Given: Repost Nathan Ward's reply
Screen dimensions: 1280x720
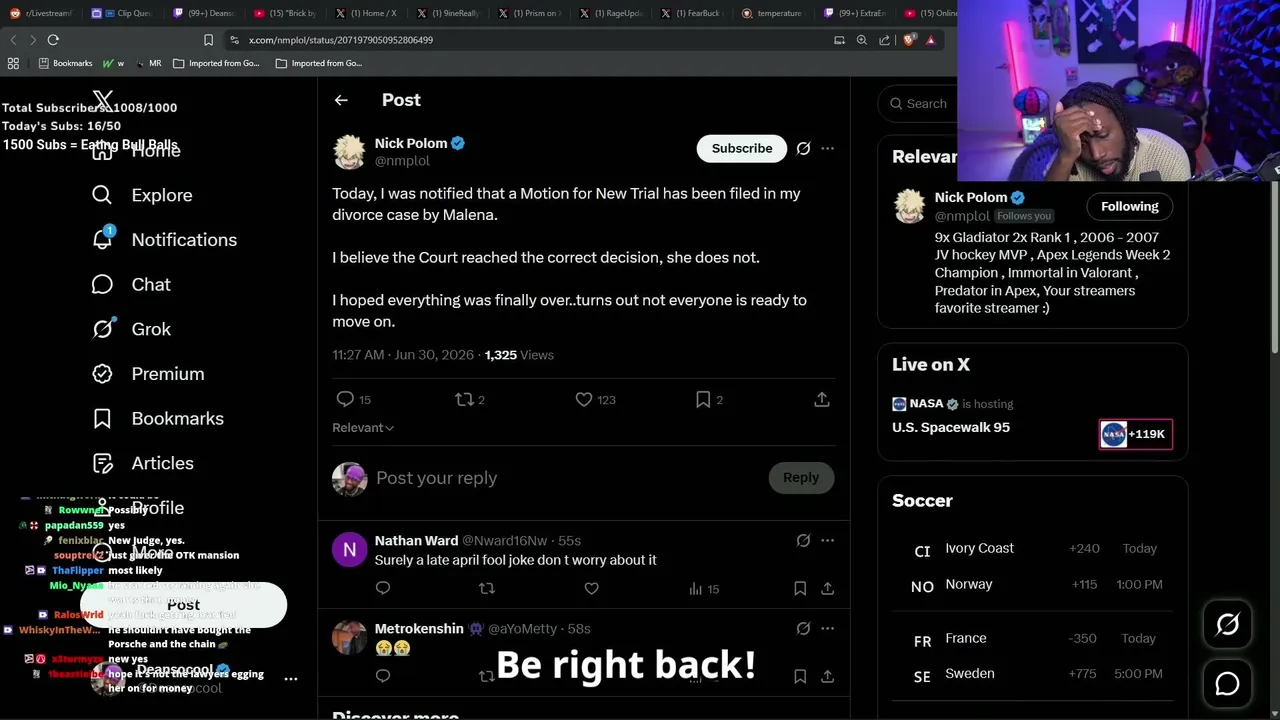Looking at the screenshot, I should [x=487, y=589].
